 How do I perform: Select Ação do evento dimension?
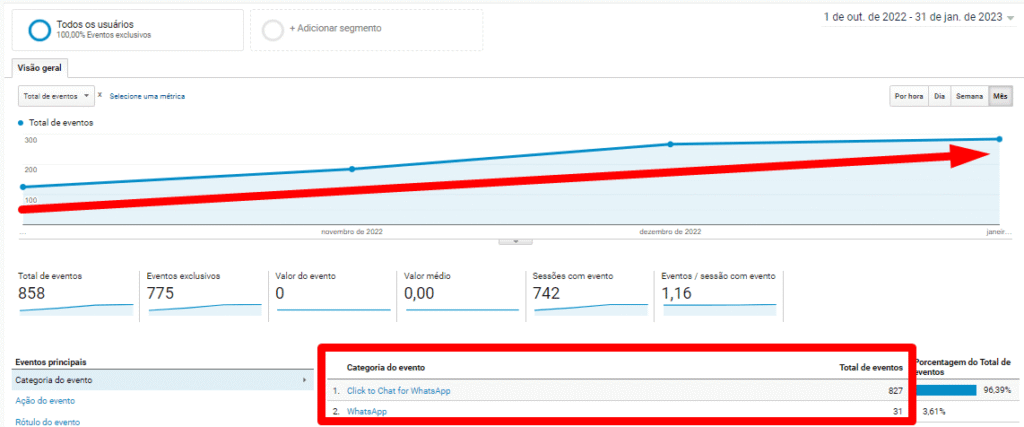point(44,401)
